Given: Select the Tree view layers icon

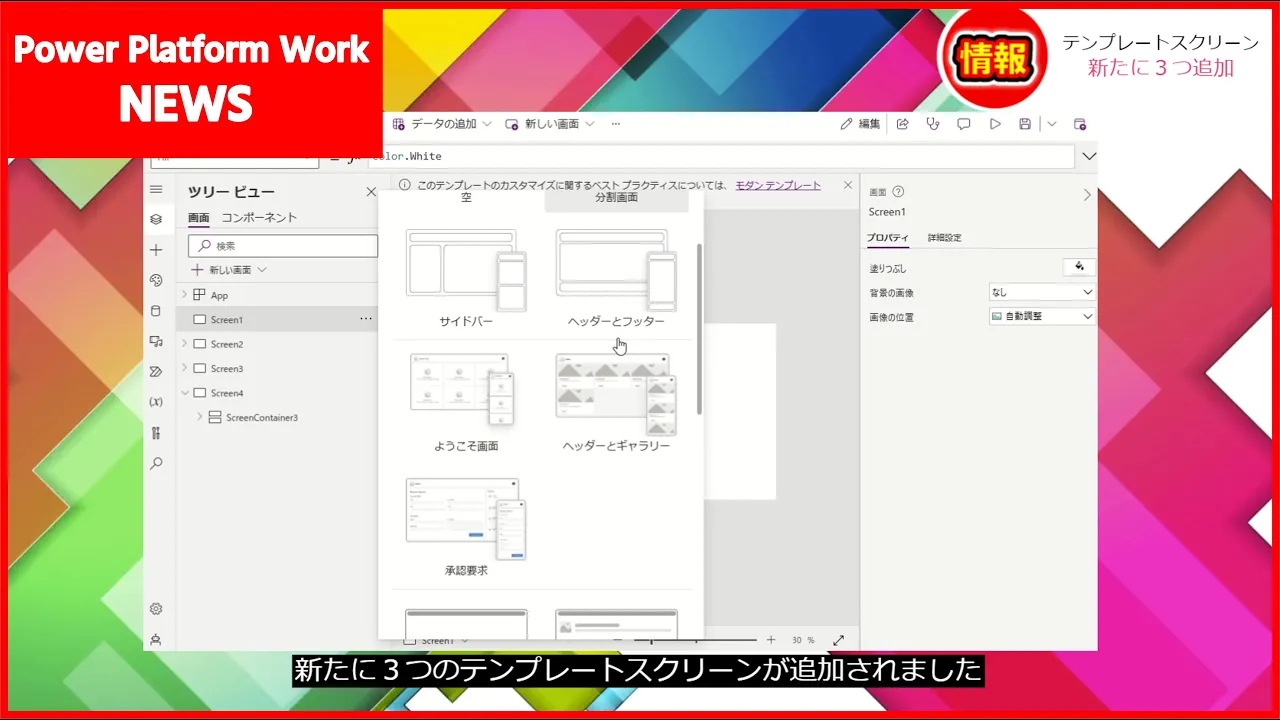Looking at the screenshot, I should tap(156, 219).
